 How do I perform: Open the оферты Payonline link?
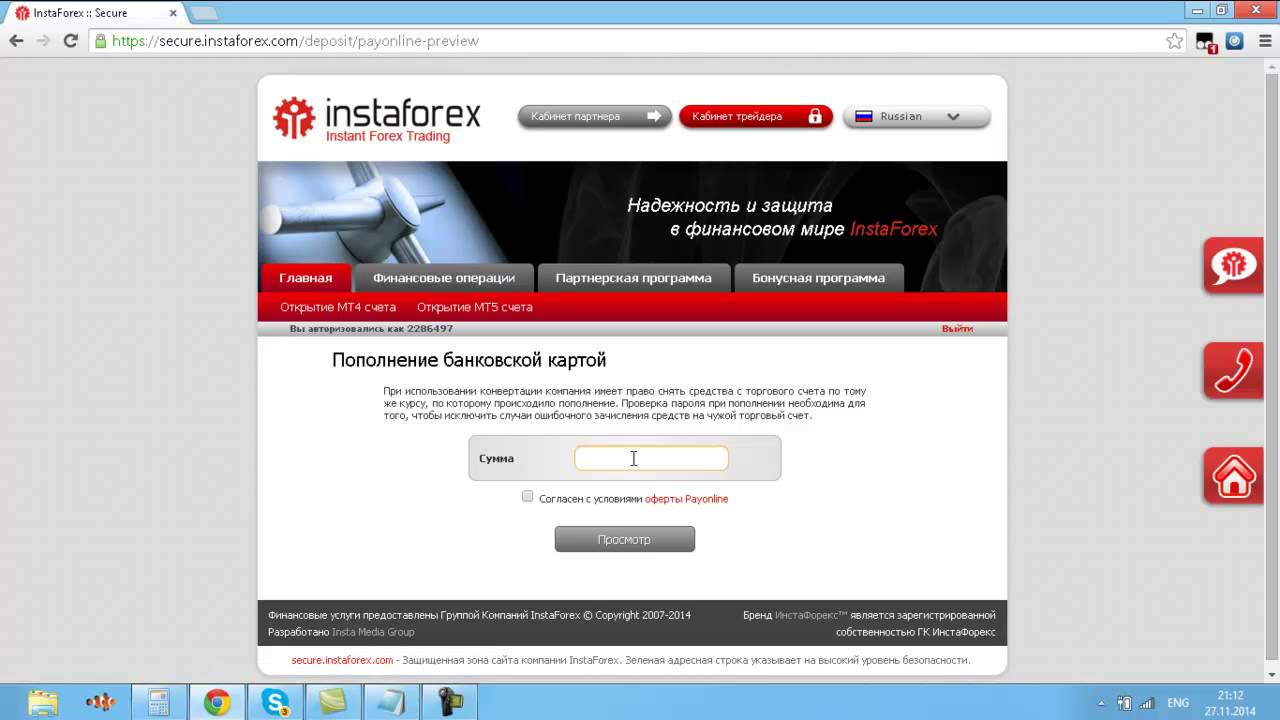(686, 499)
